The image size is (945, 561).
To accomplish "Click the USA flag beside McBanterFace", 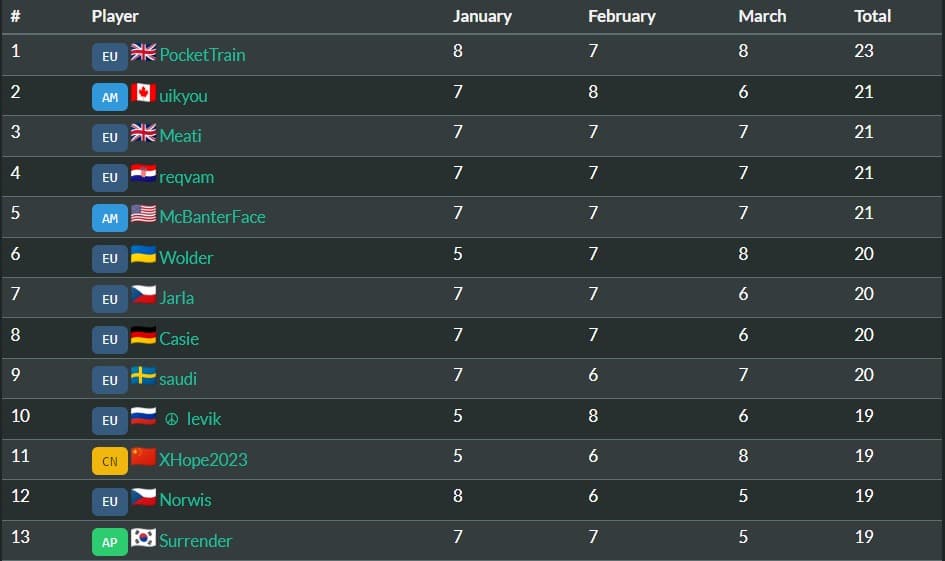I will coord(143,214).
